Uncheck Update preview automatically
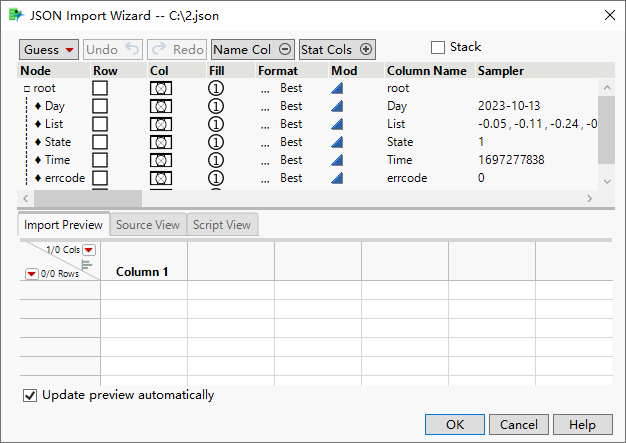626x443 pixels. pyautogui.click(x=30, y=395)
